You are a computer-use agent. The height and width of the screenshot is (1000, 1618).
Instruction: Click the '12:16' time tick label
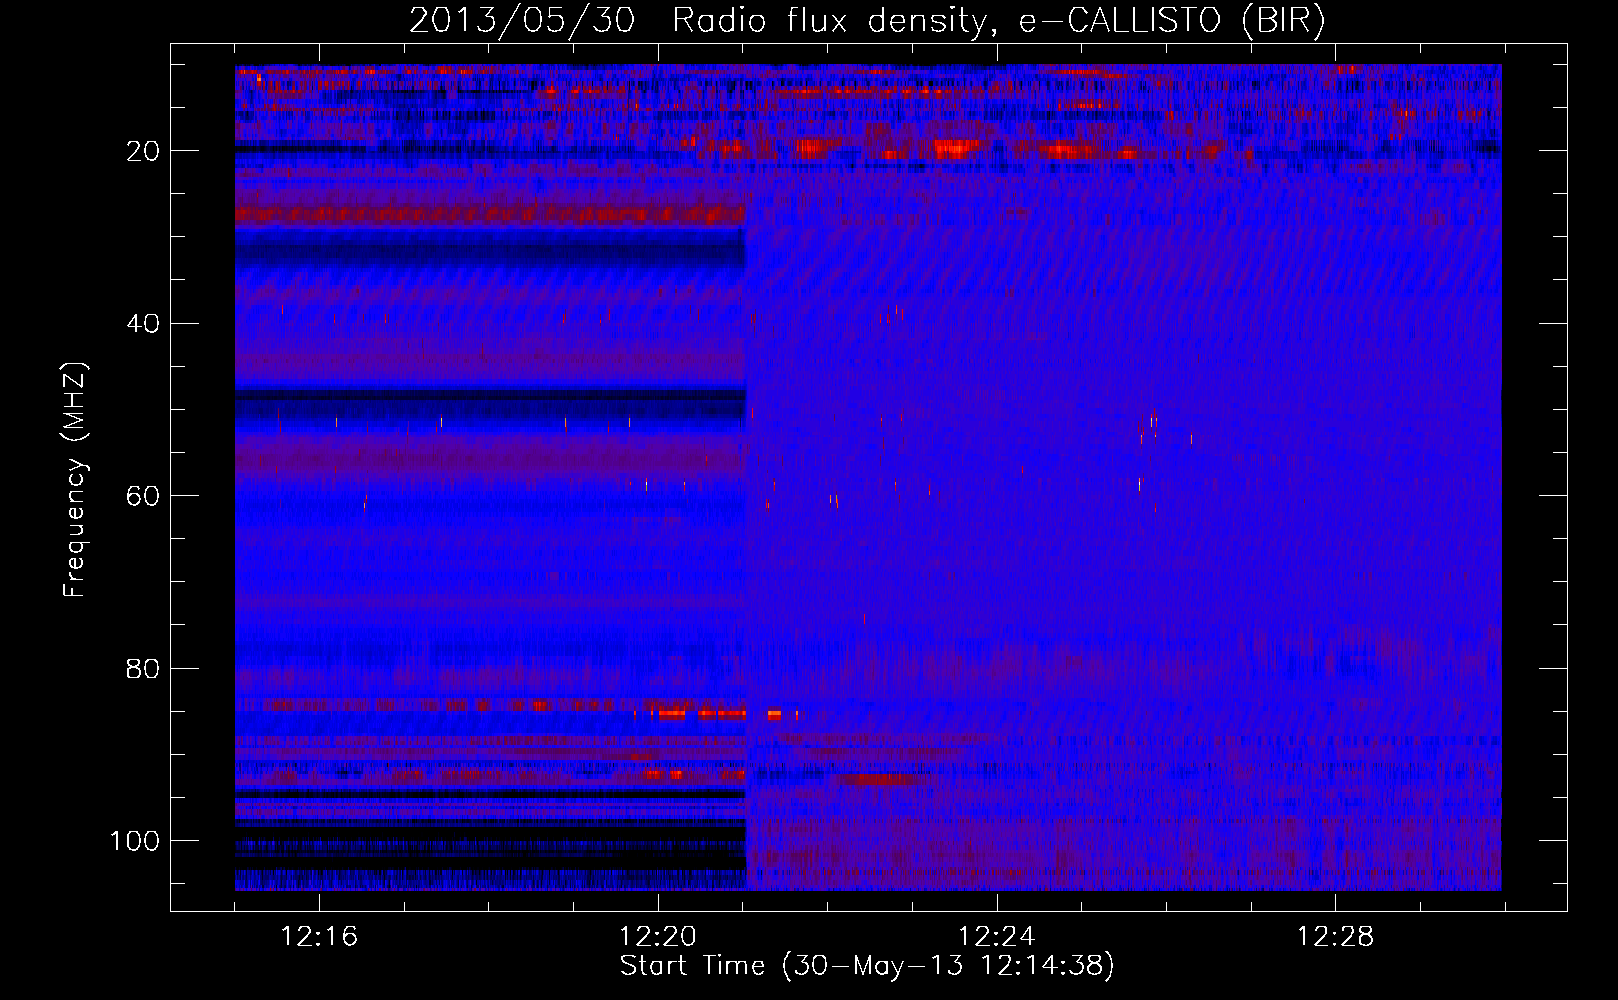point(319,937)
